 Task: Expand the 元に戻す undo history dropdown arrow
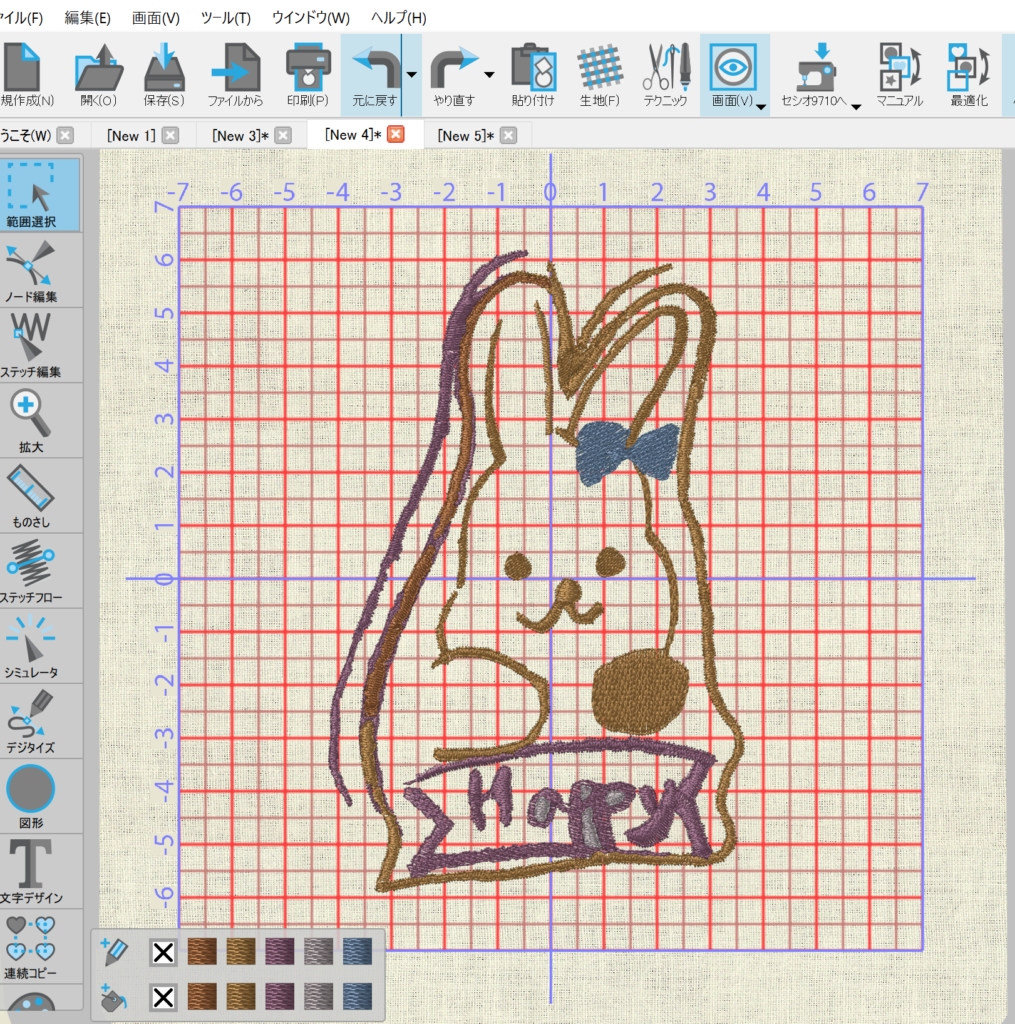[412, 75]
